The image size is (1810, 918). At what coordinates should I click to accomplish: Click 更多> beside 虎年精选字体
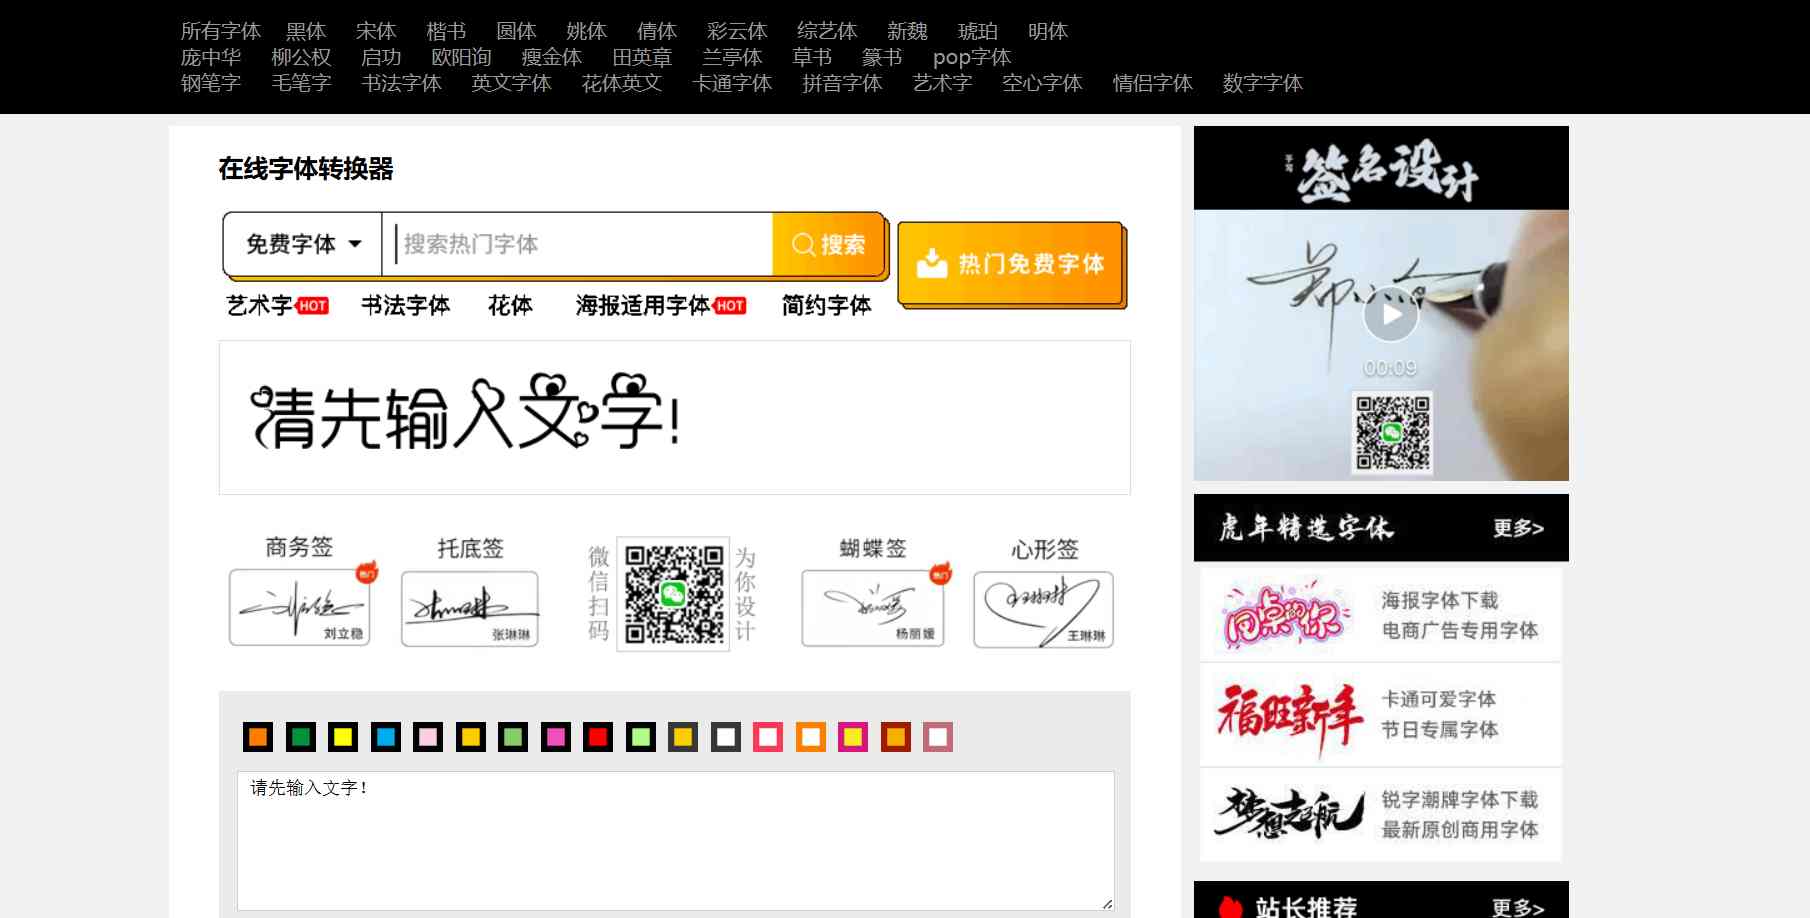coord(1517,528)
